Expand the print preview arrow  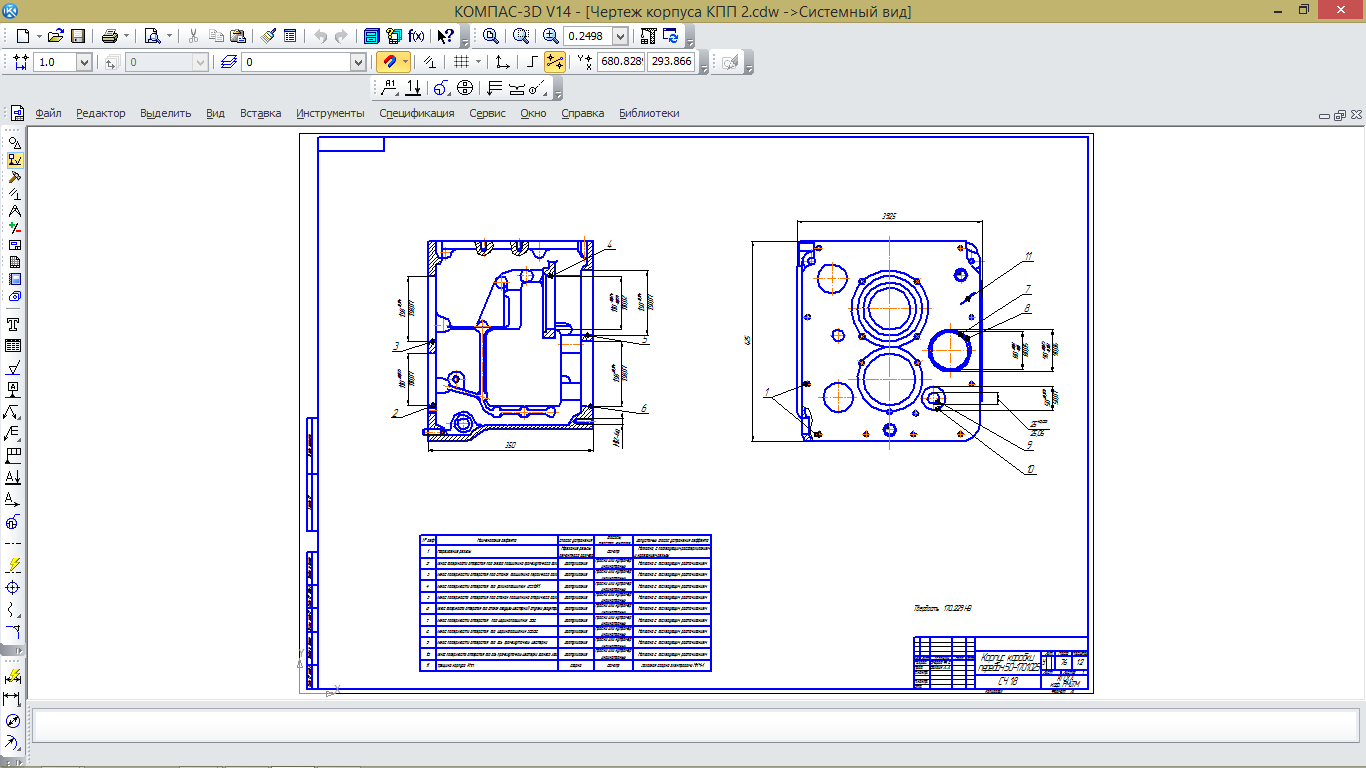pyautogui.click(x=169, y=35)
